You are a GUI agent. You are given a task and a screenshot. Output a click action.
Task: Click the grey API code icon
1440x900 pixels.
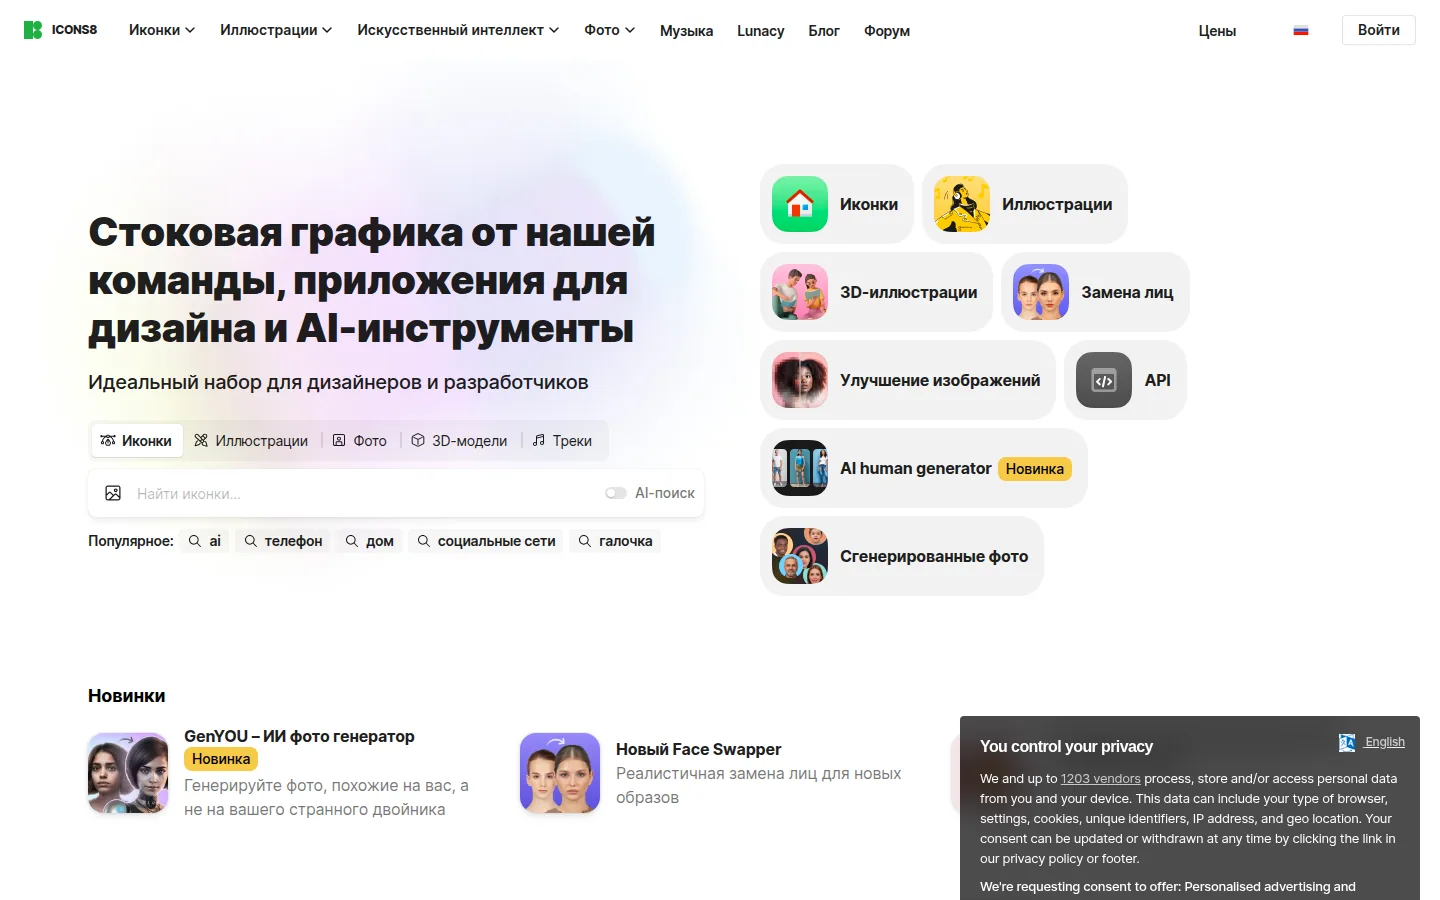[1104, 380]
